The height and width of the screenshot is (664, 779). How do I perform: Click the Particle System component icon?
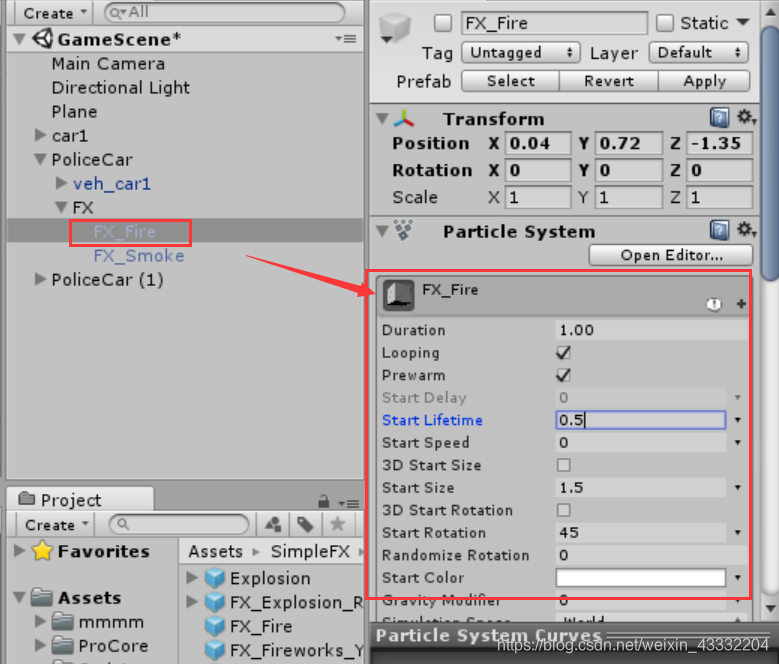click(x=403, y=230)
